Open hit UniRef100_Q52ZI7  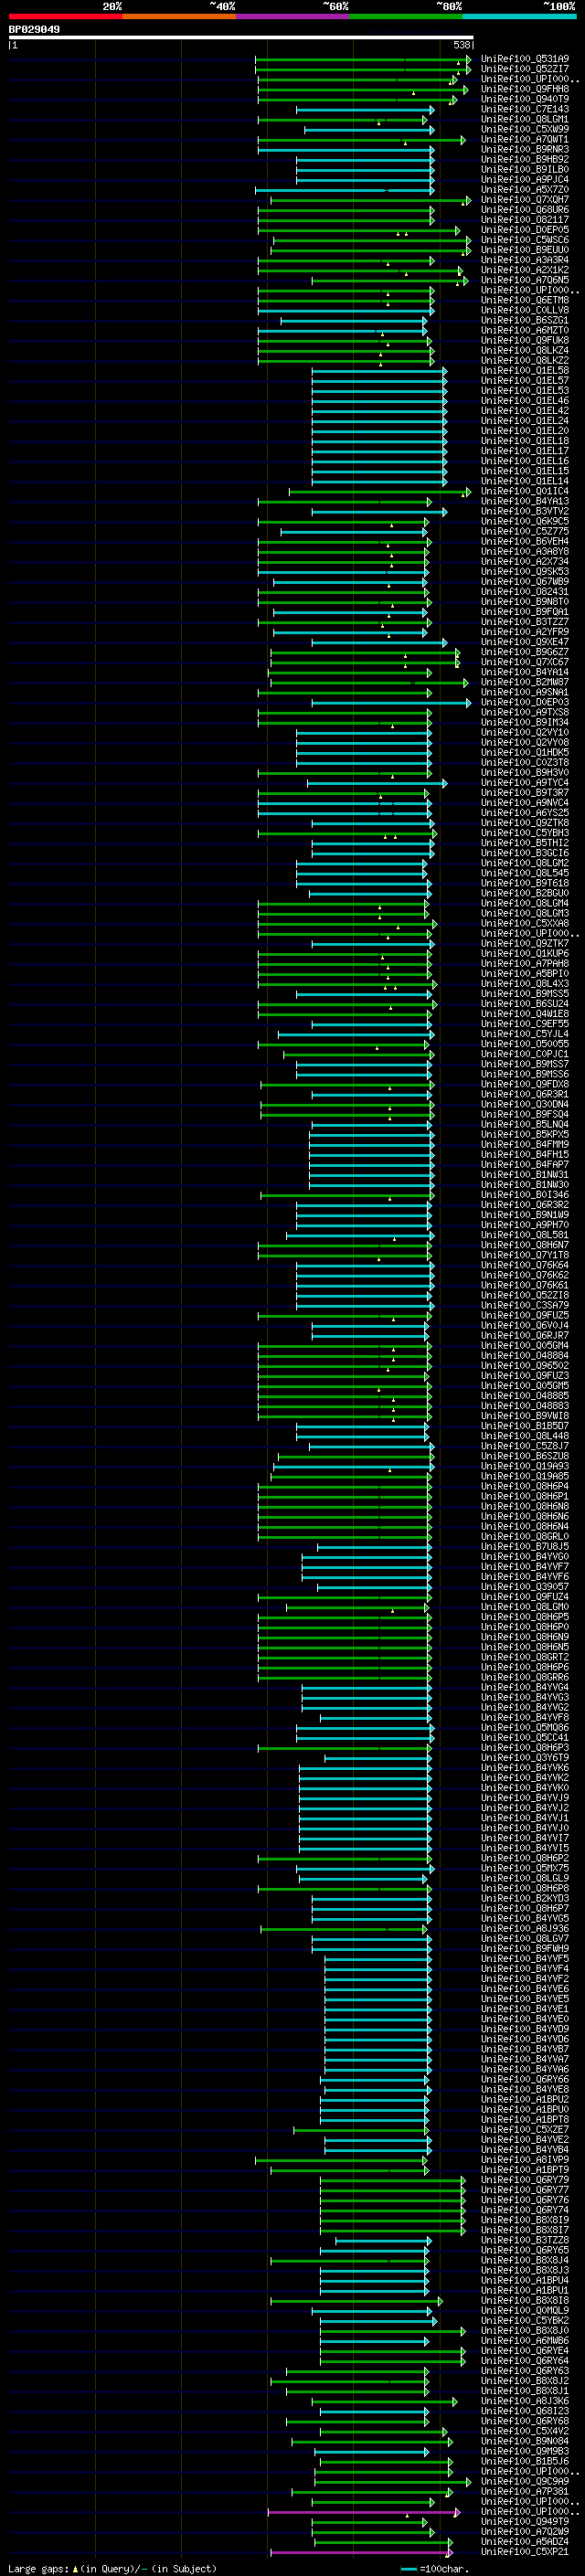coord(525,69)
